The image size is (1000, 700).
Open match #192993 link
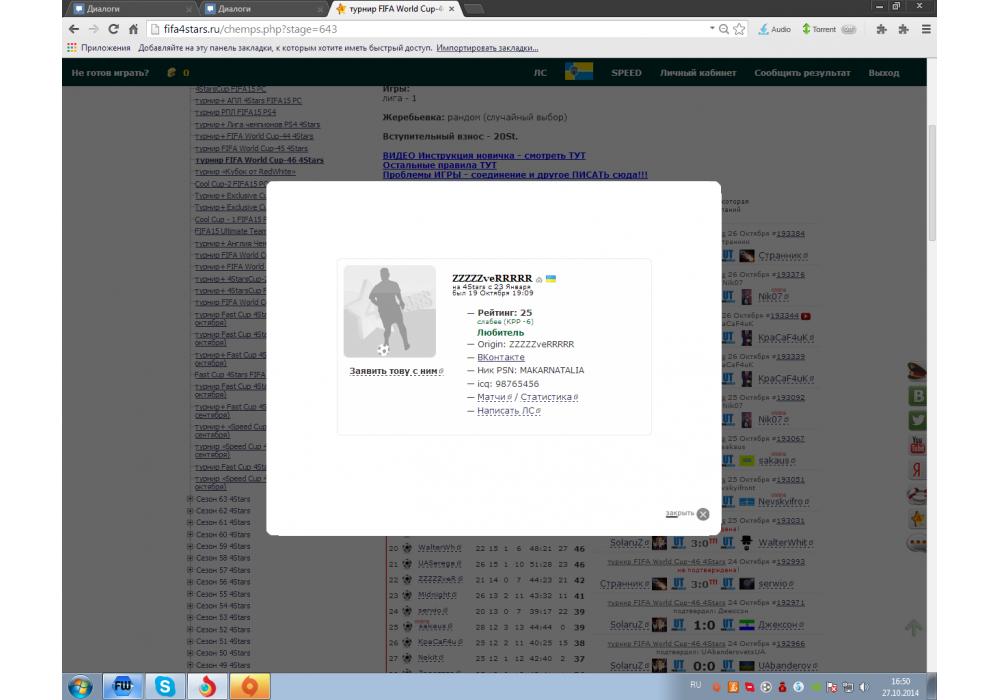tap(791, 562)
